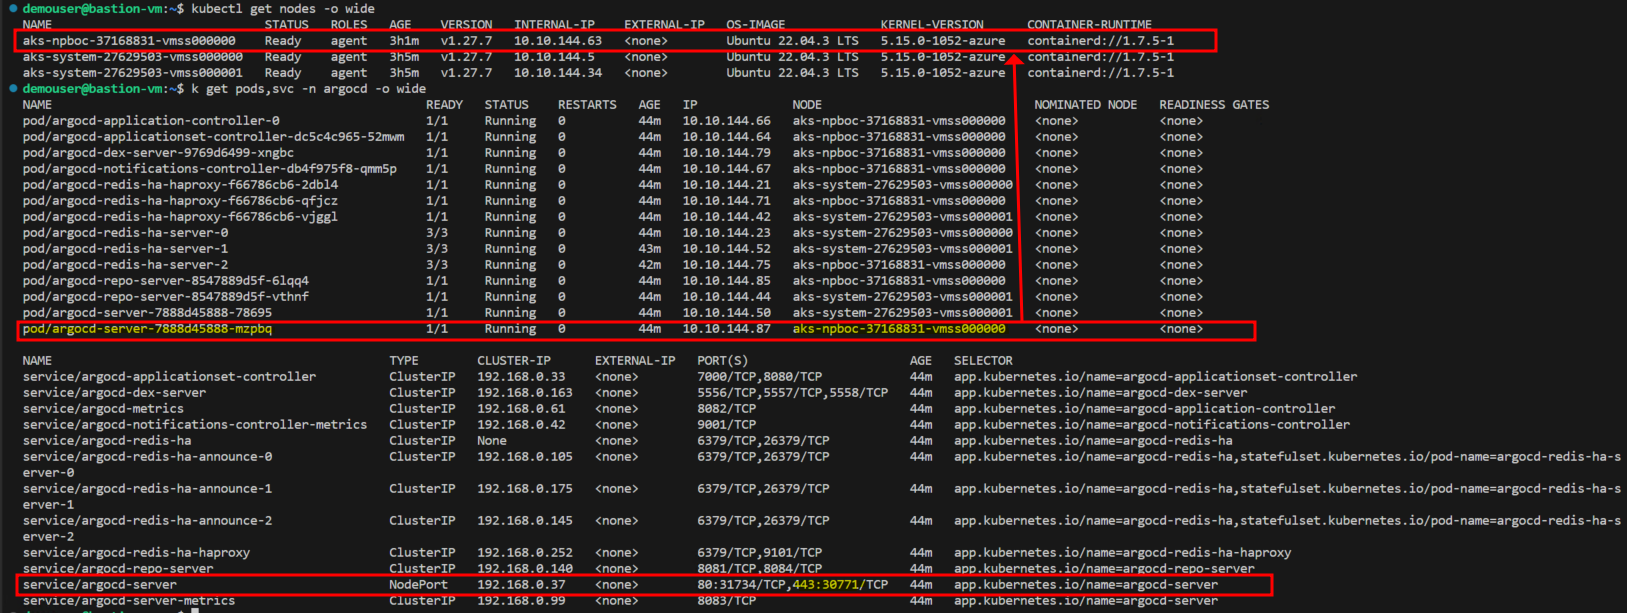The width and height of the screenshot is (1627, 613).
Task: Click the 'k get pods,svc -n argocd' command
Action: click(309, 89)
